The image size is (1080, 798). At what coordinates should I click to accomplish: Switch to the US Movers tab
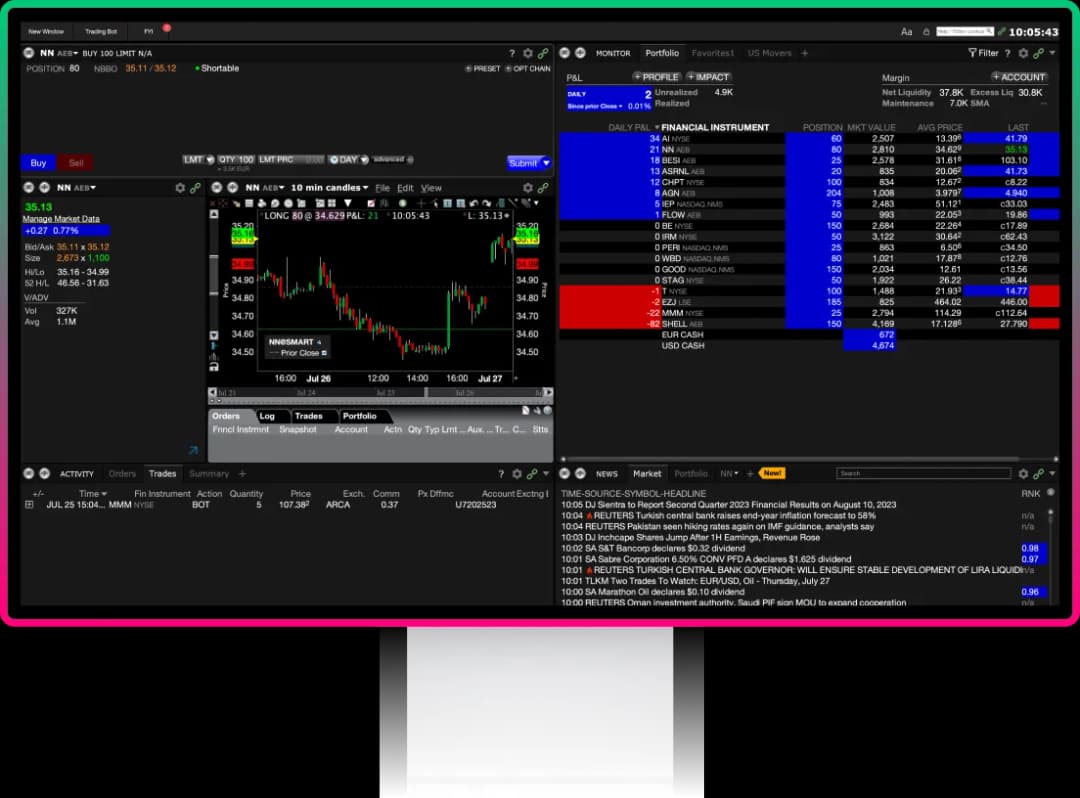point(768,53)
